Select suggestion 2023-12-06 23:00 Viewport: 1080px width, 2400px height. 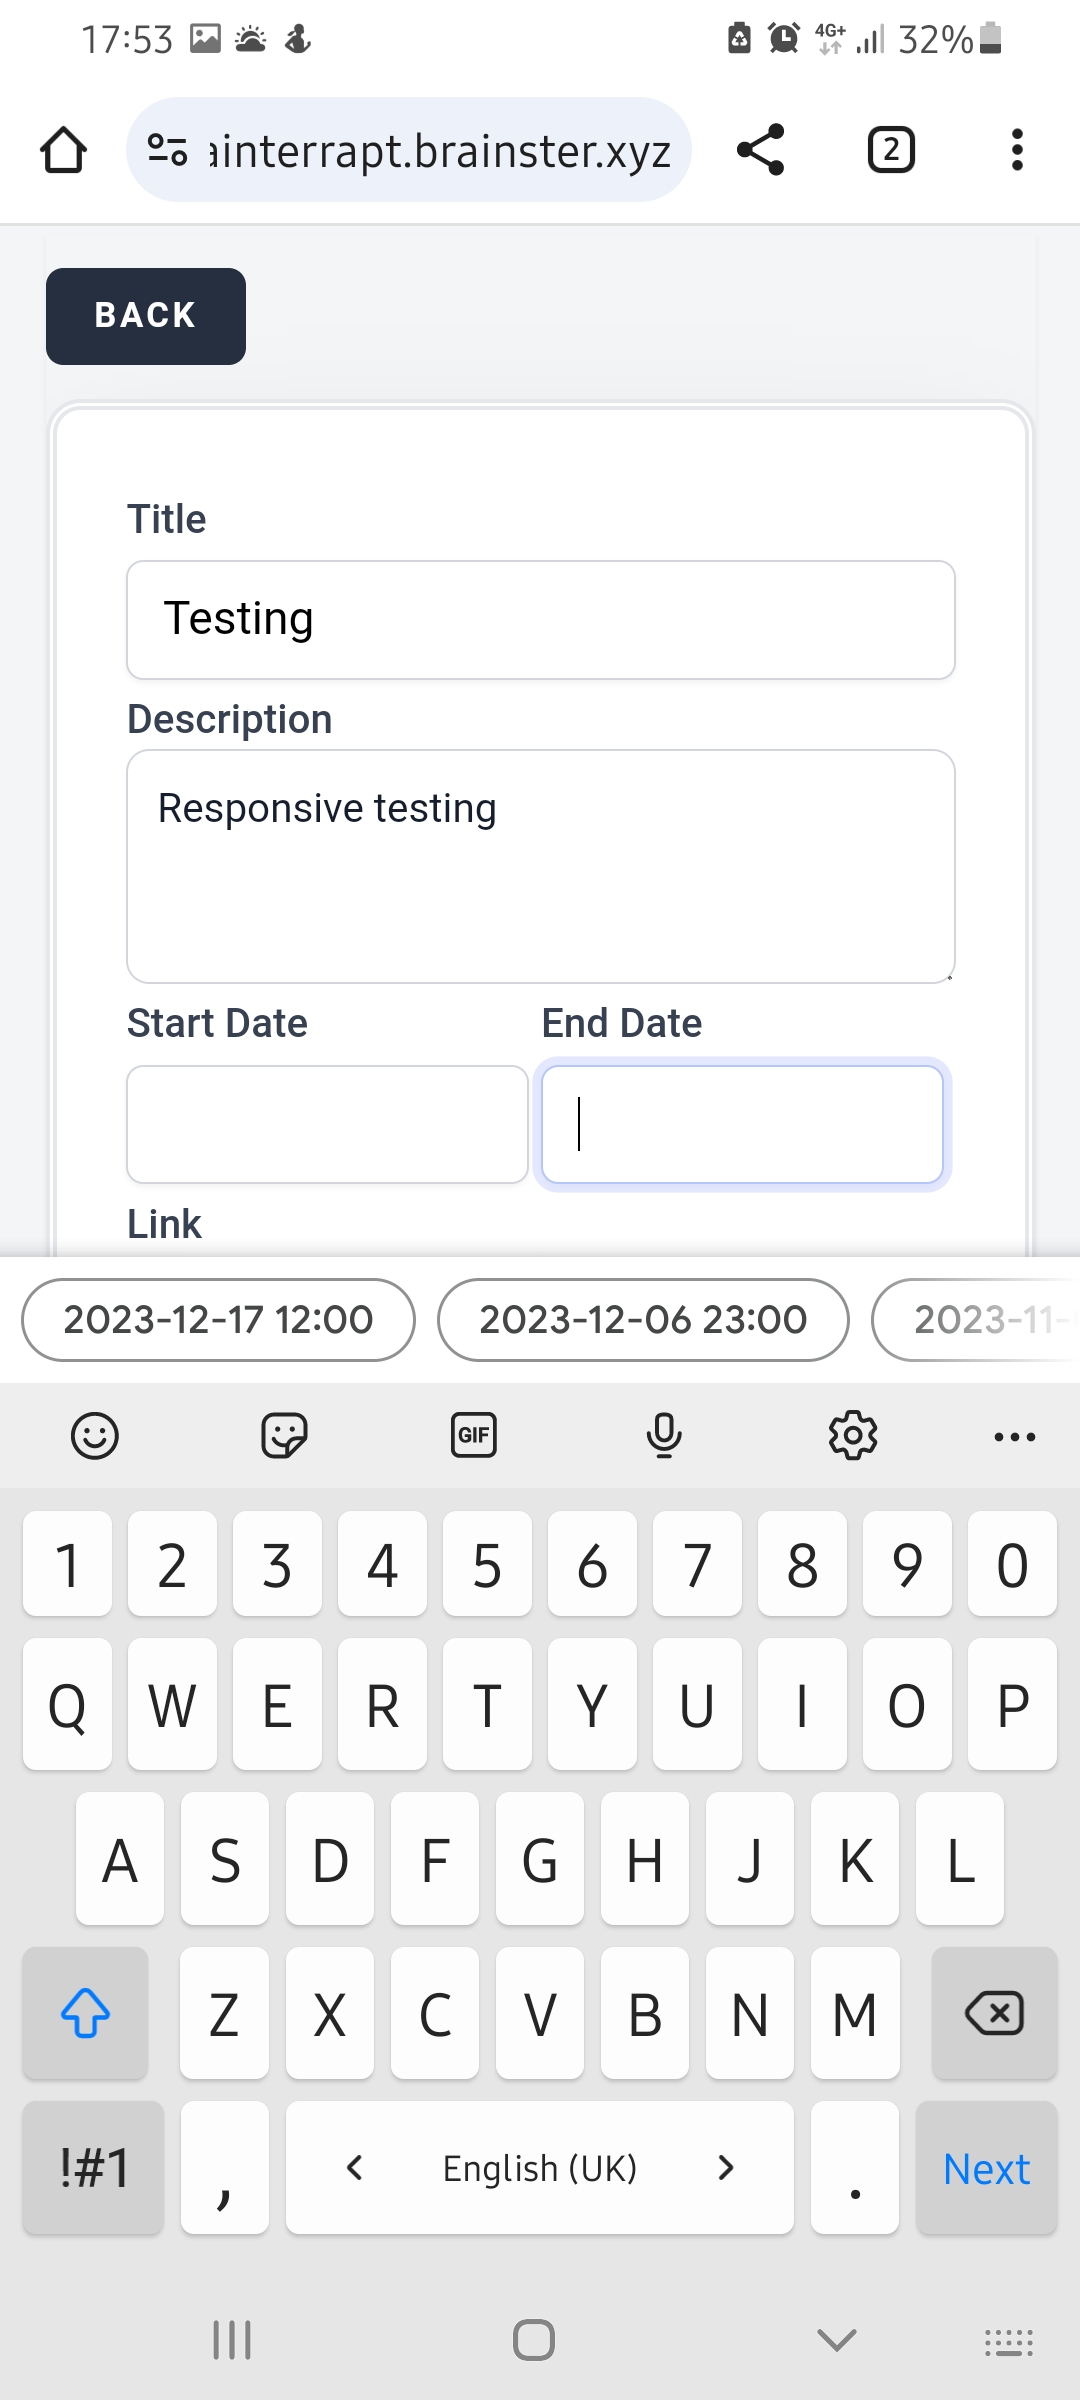point(643,1320)
